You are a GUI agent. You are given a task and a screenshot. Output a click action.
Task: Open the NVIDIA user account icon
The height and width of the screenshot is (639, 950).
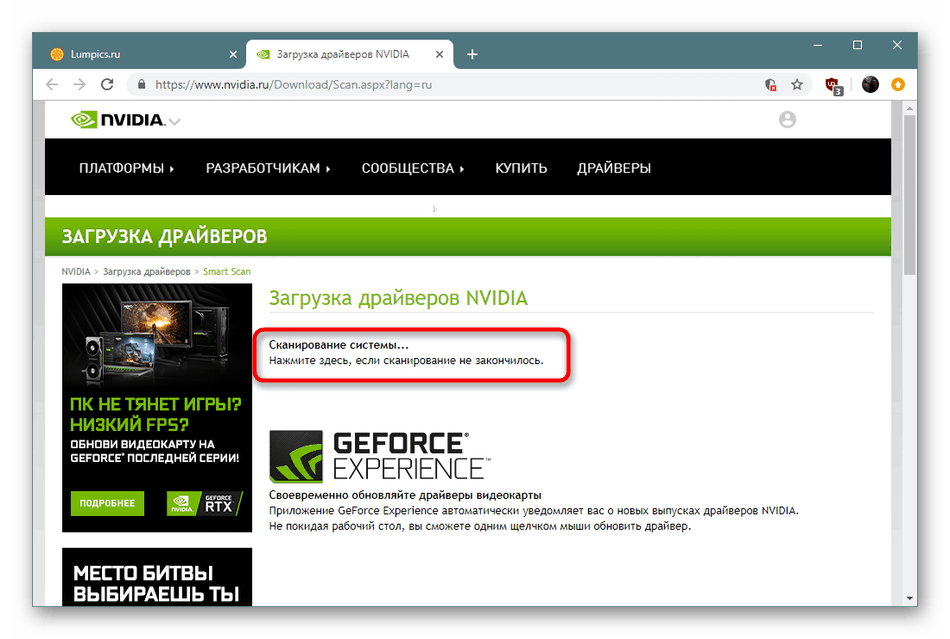(787, 120)
